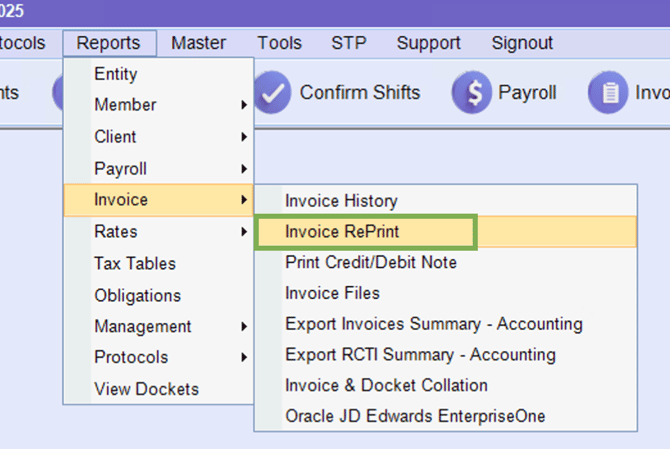Open the Support menu
Viewport: 670px width, 449px height.
click(428, 43)
